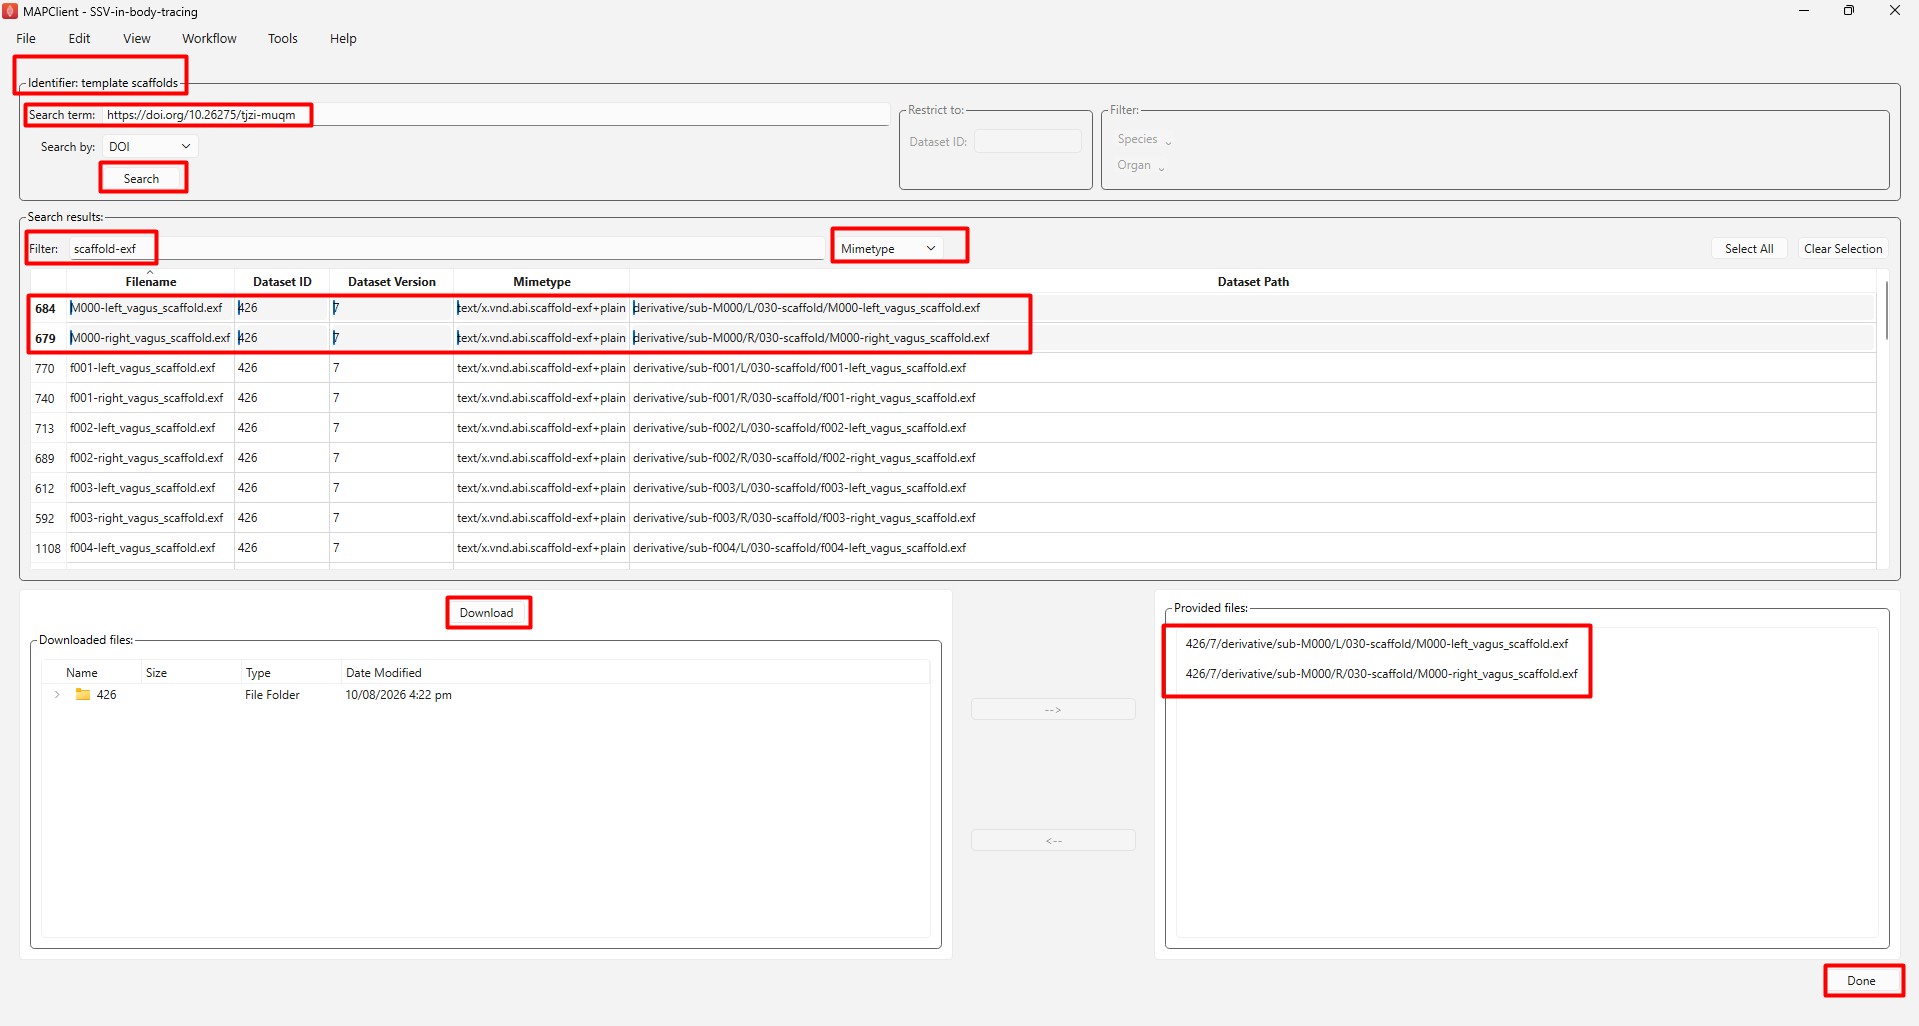The height and width of the screenshot is (1026, 1919).
Task: Expand the 426 folder tree item
Action: click(x=57, y=694)
